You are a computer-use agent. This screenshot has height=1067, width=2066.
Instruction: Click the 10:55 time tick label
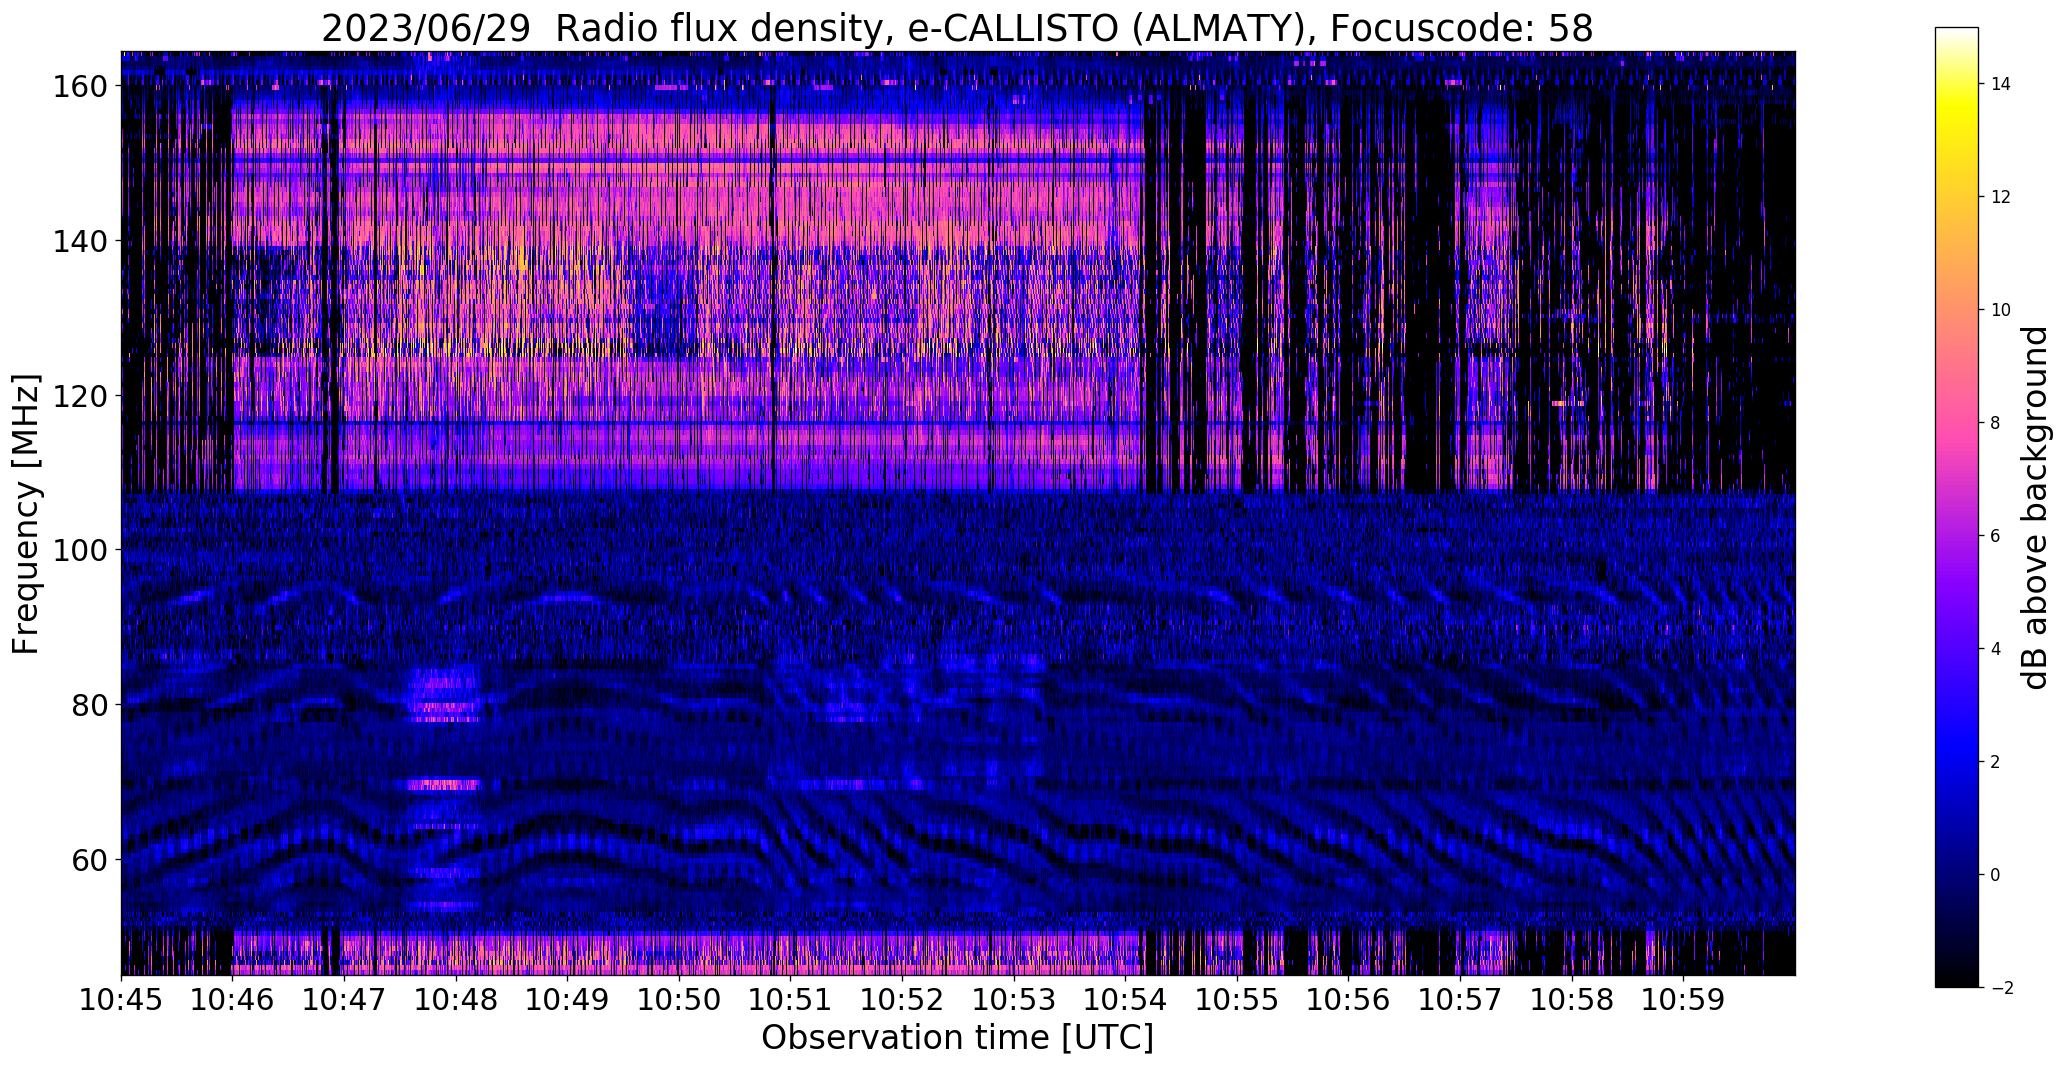tap(1237, 1000)
